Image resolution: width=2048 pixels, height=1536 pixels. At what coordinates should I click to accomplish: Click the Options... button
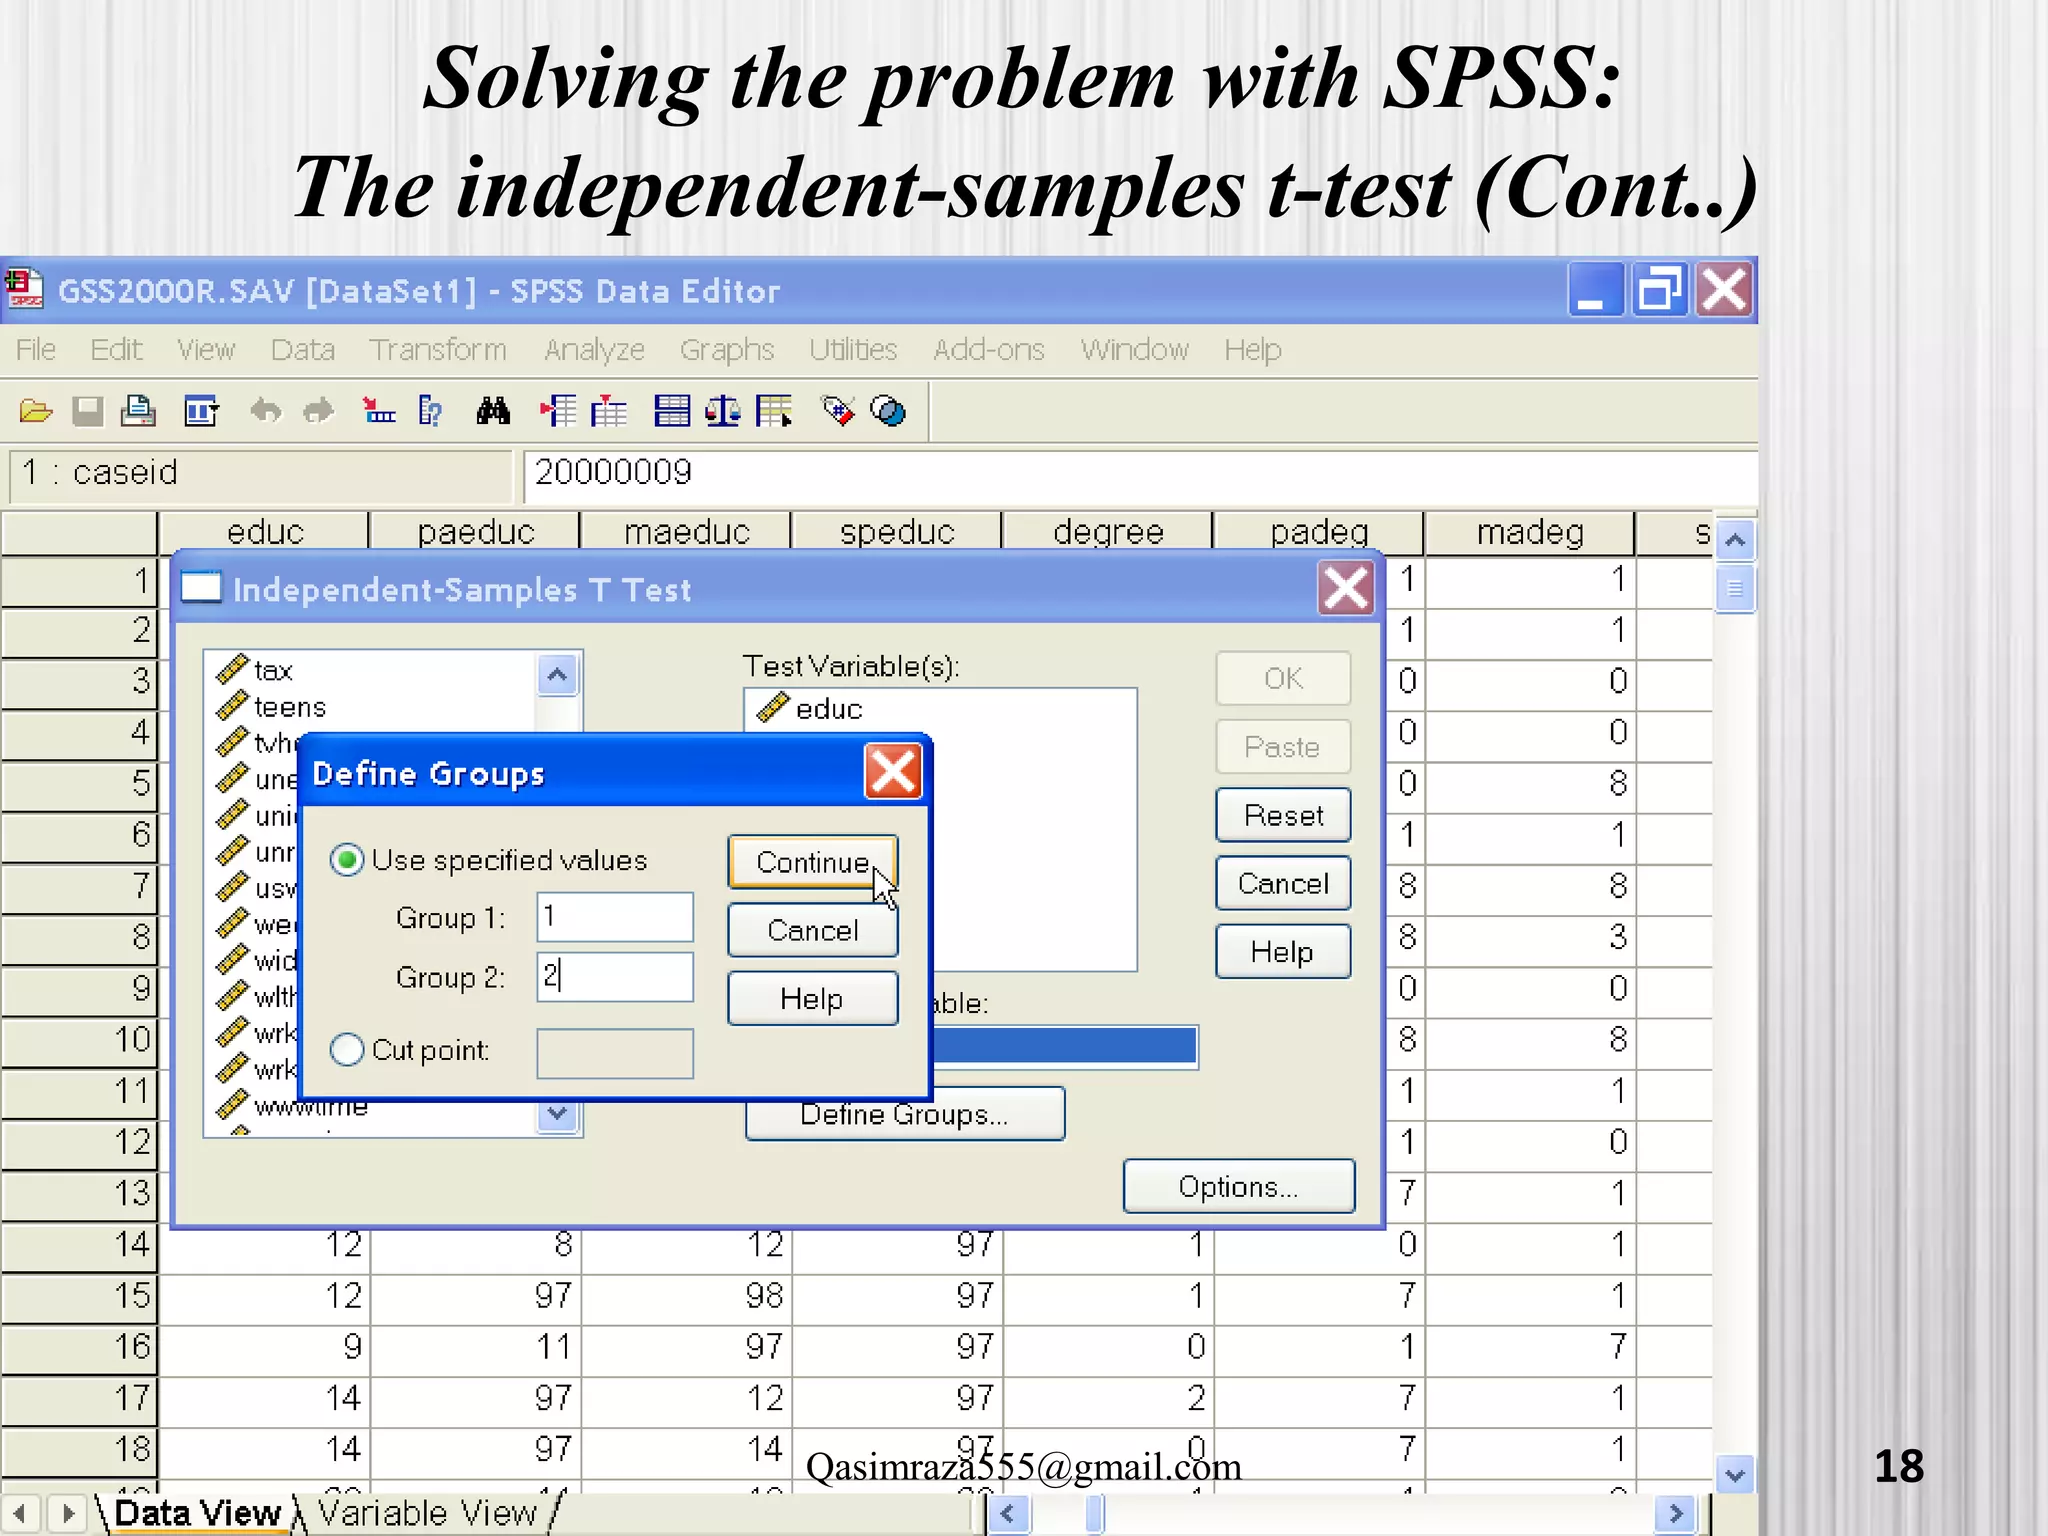(1239, 1186)
